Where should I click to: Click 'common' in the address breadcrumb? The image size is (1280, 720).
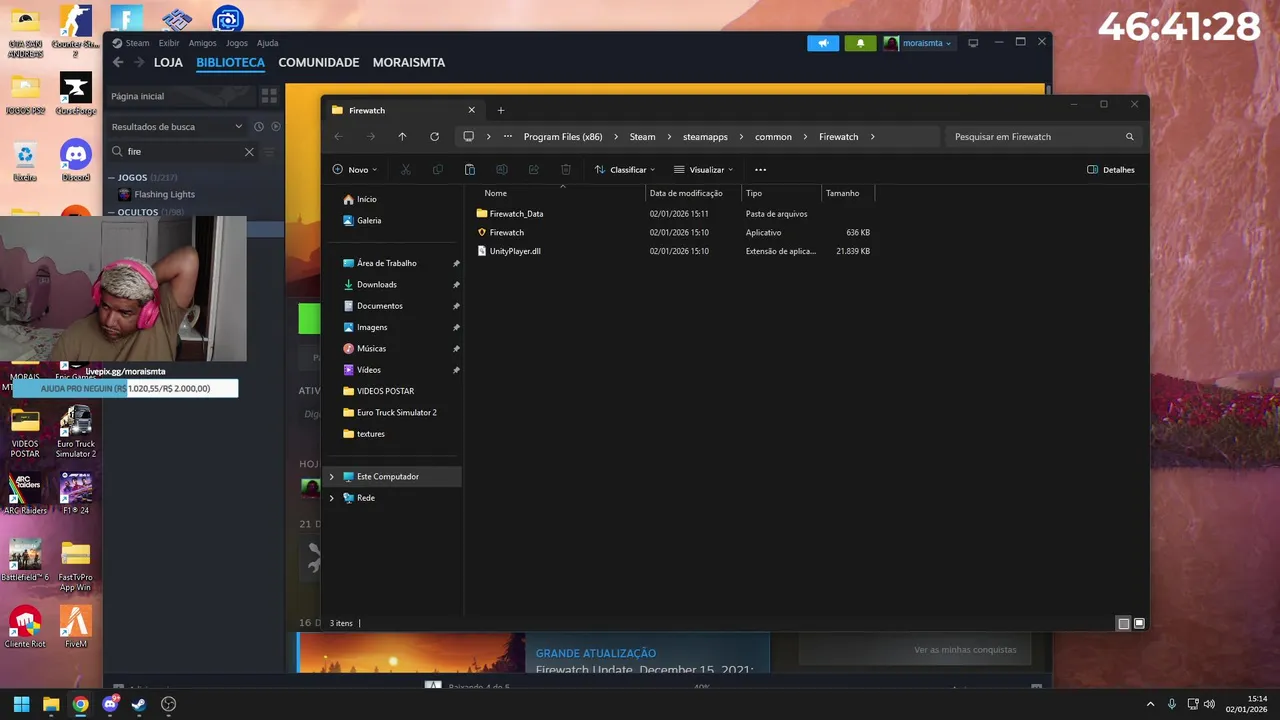pyautogui.click(x=773, y=137)
